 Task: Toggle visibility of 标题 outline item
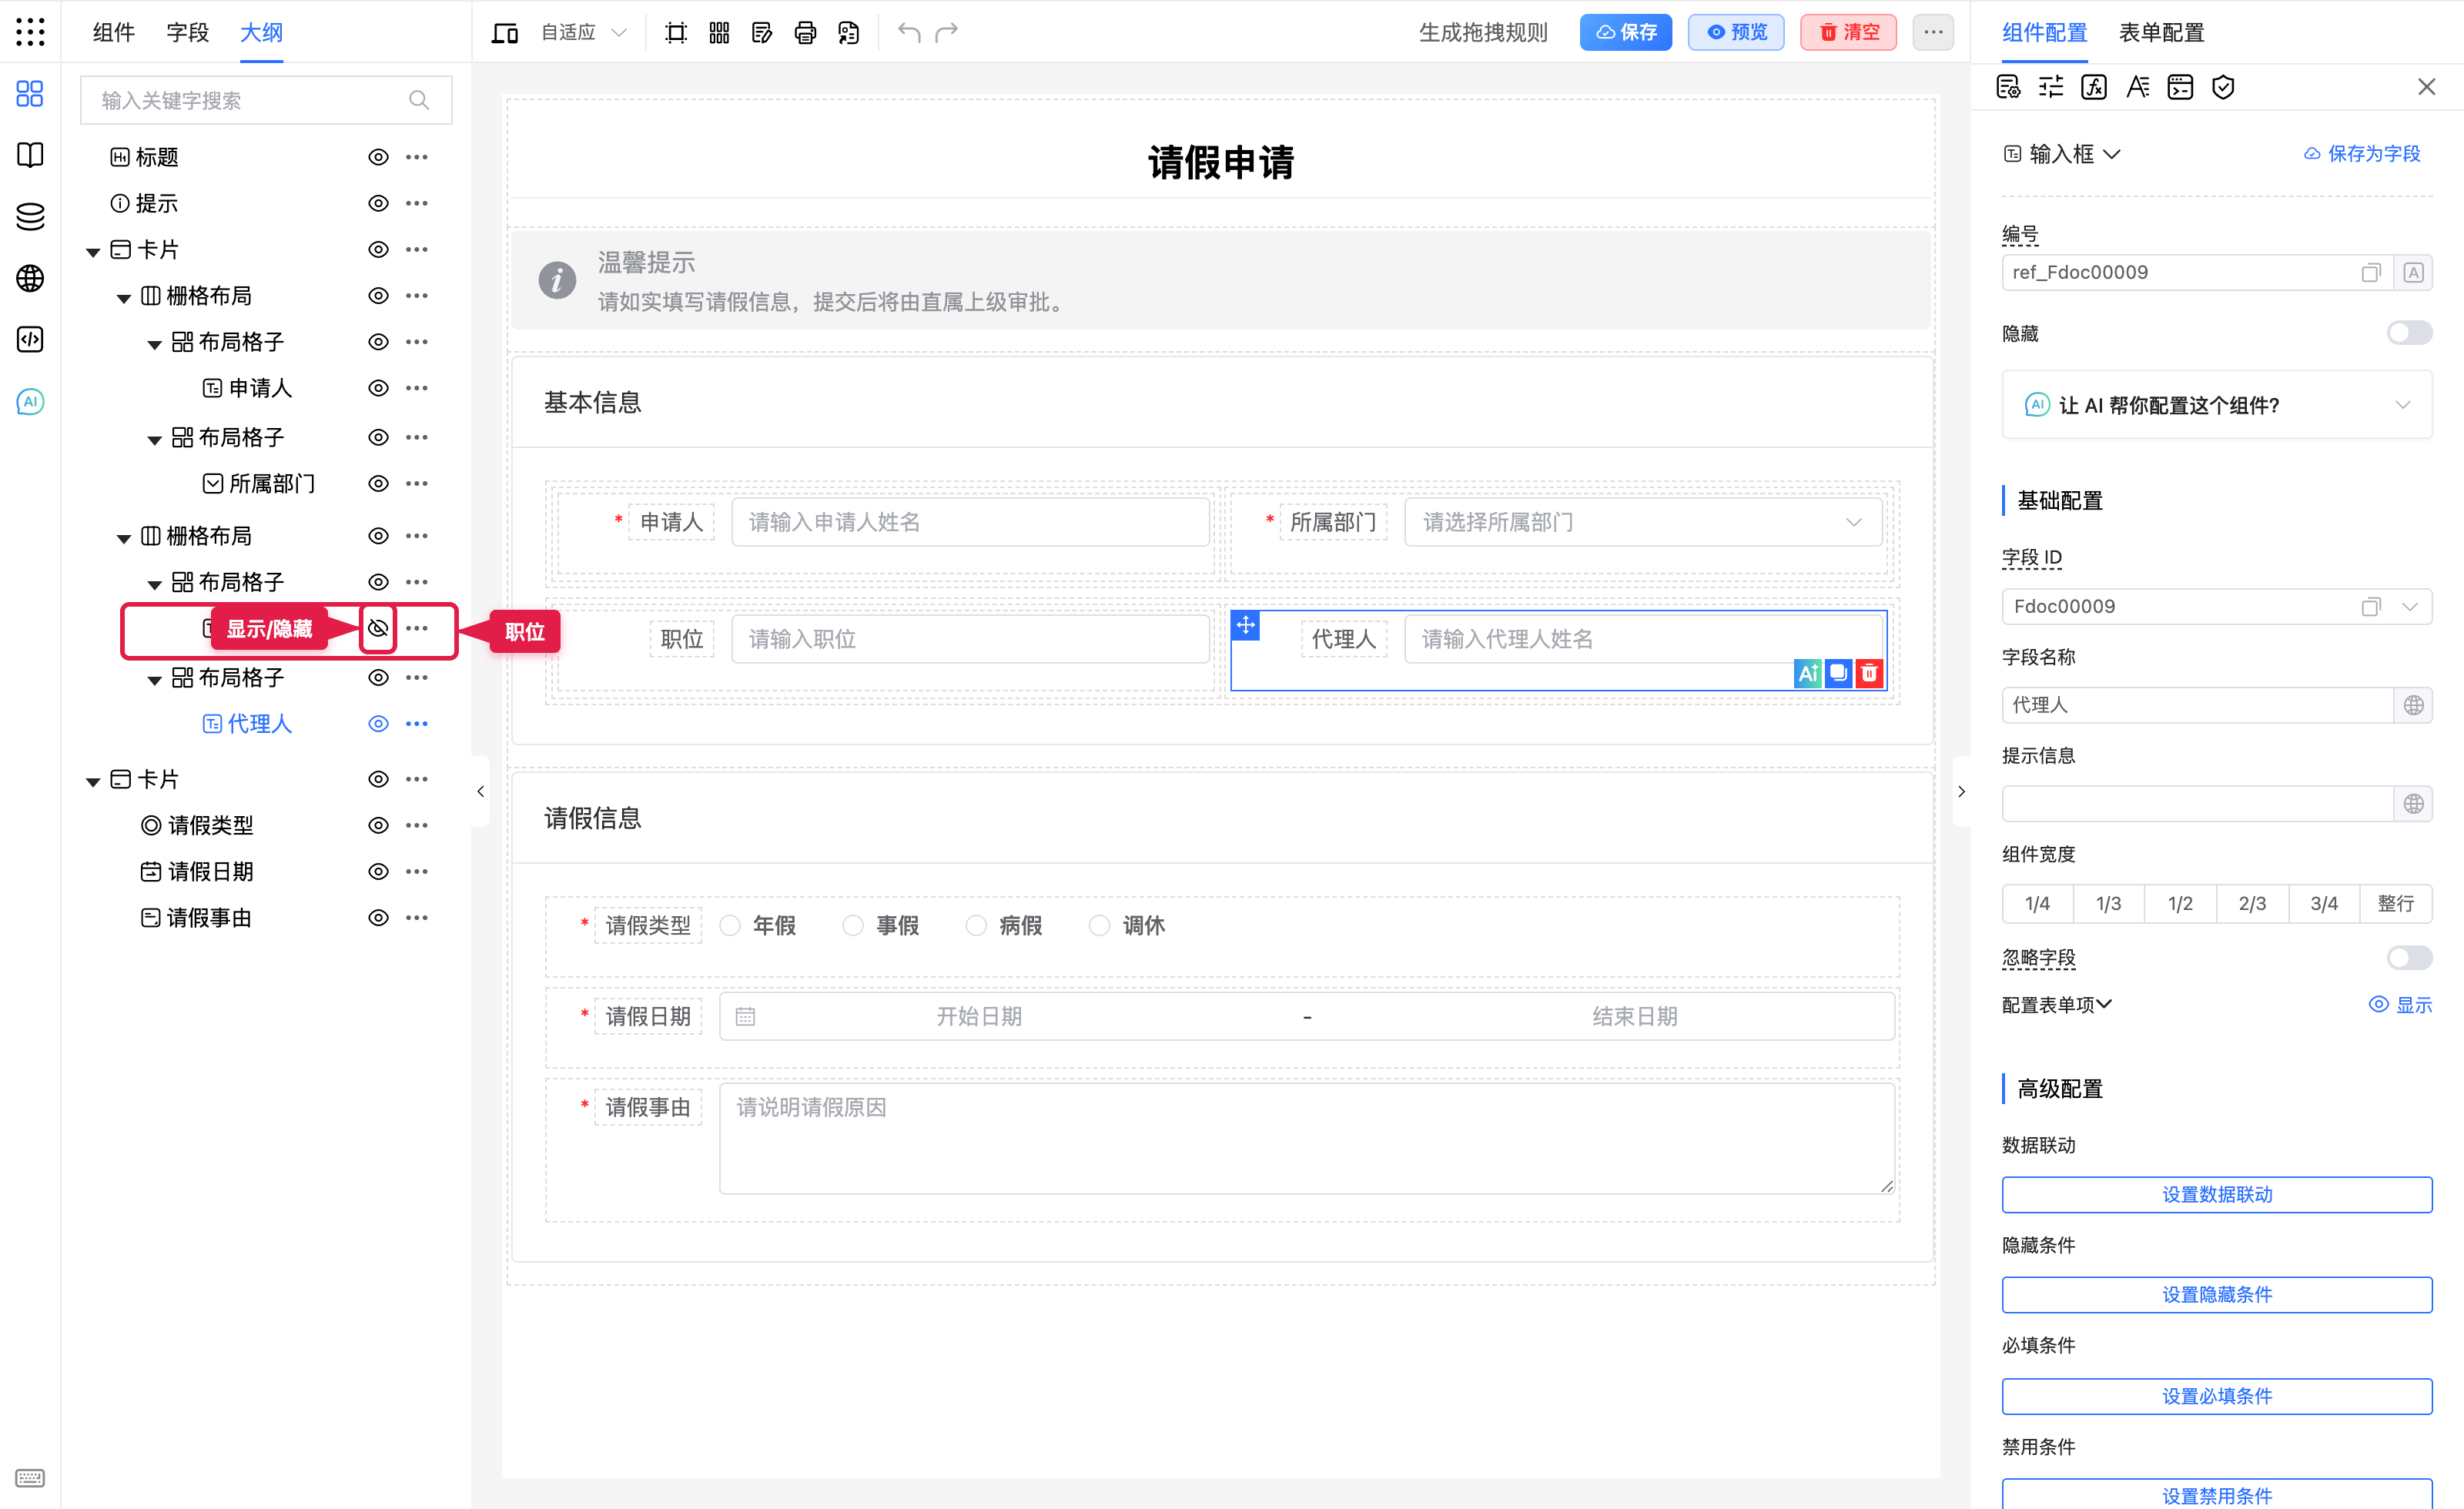[x=378, y=157]
